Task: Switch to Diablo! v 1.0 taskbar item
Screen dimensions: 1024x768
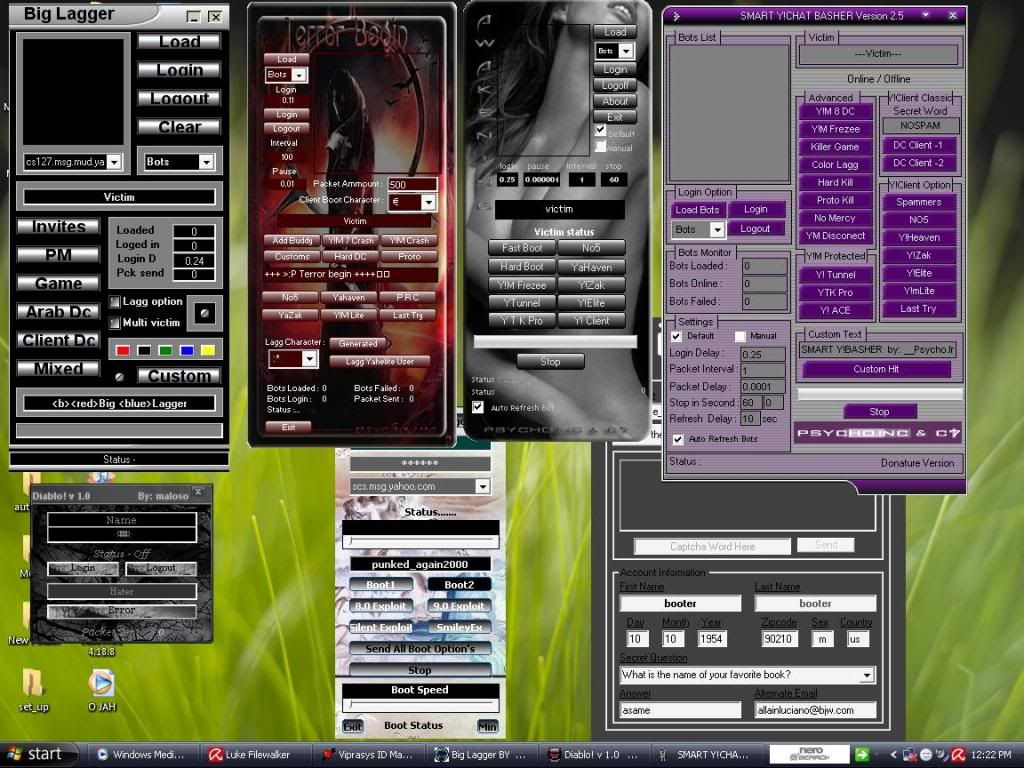Action: (596, 754)
